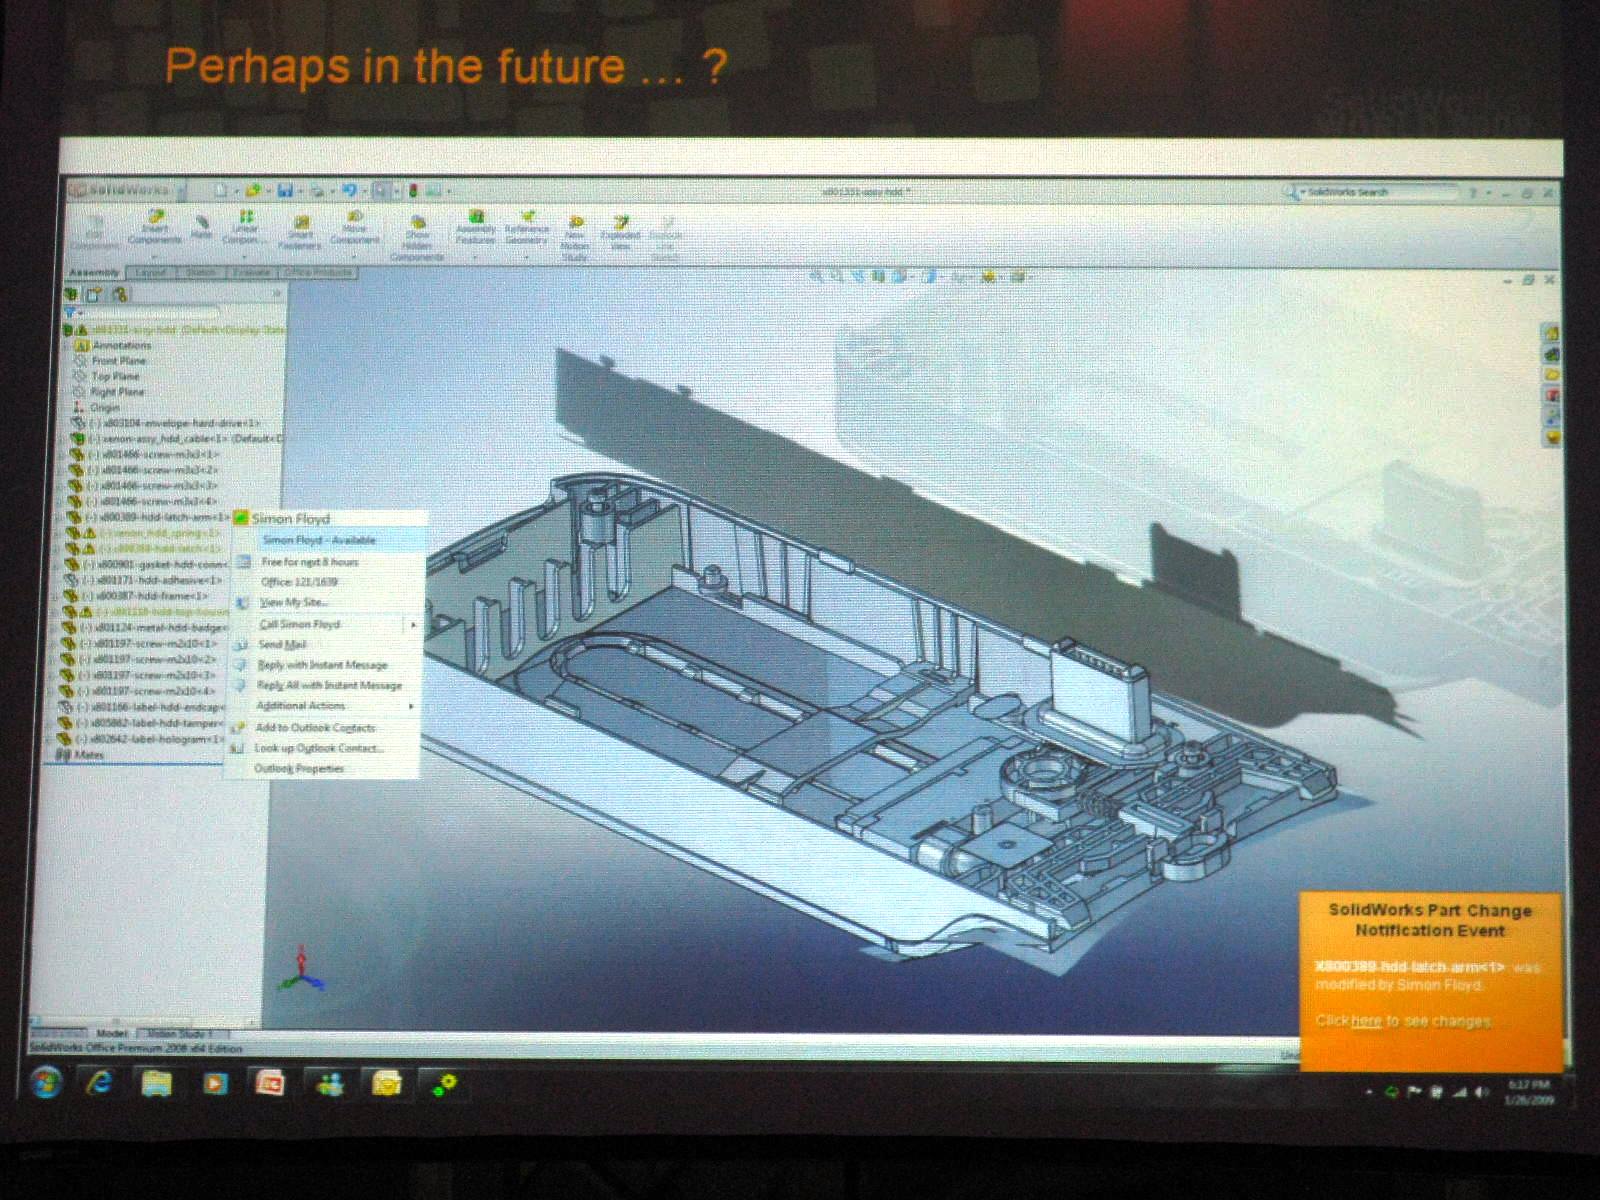Switch to the Evaluate tab
The height and width of the screenshot is (1200, 1600).
click(251, 272)
